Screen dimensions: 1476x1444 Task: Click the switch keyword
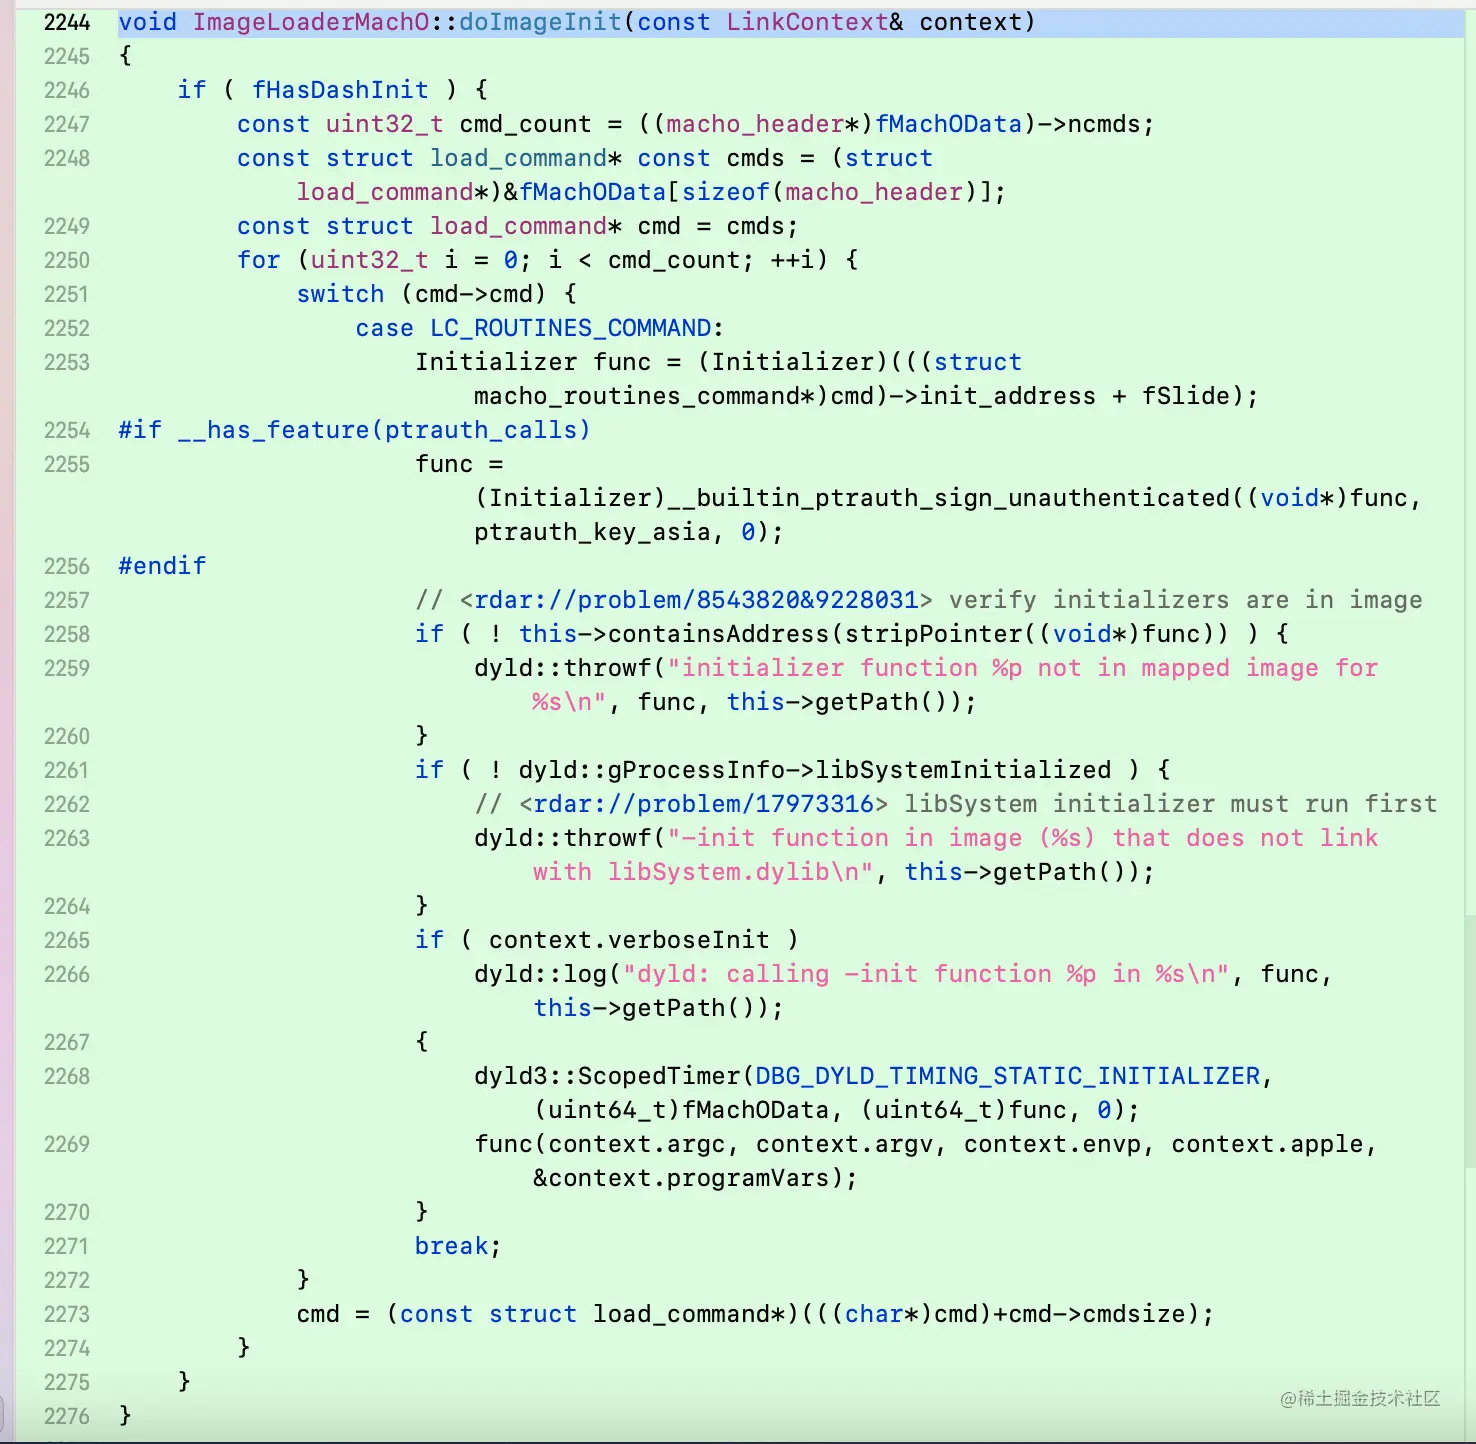point(340,294)
